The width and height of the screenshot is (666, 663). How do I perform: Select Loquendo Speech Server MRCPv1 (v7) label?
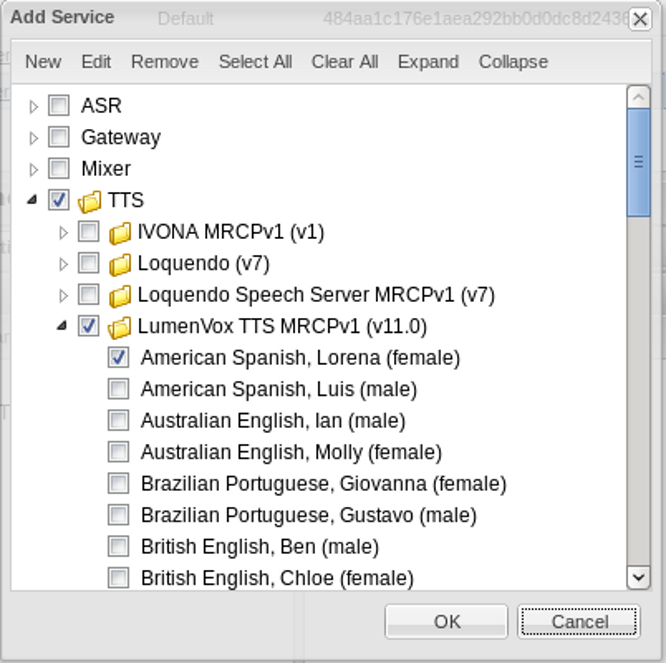(316, 295)
